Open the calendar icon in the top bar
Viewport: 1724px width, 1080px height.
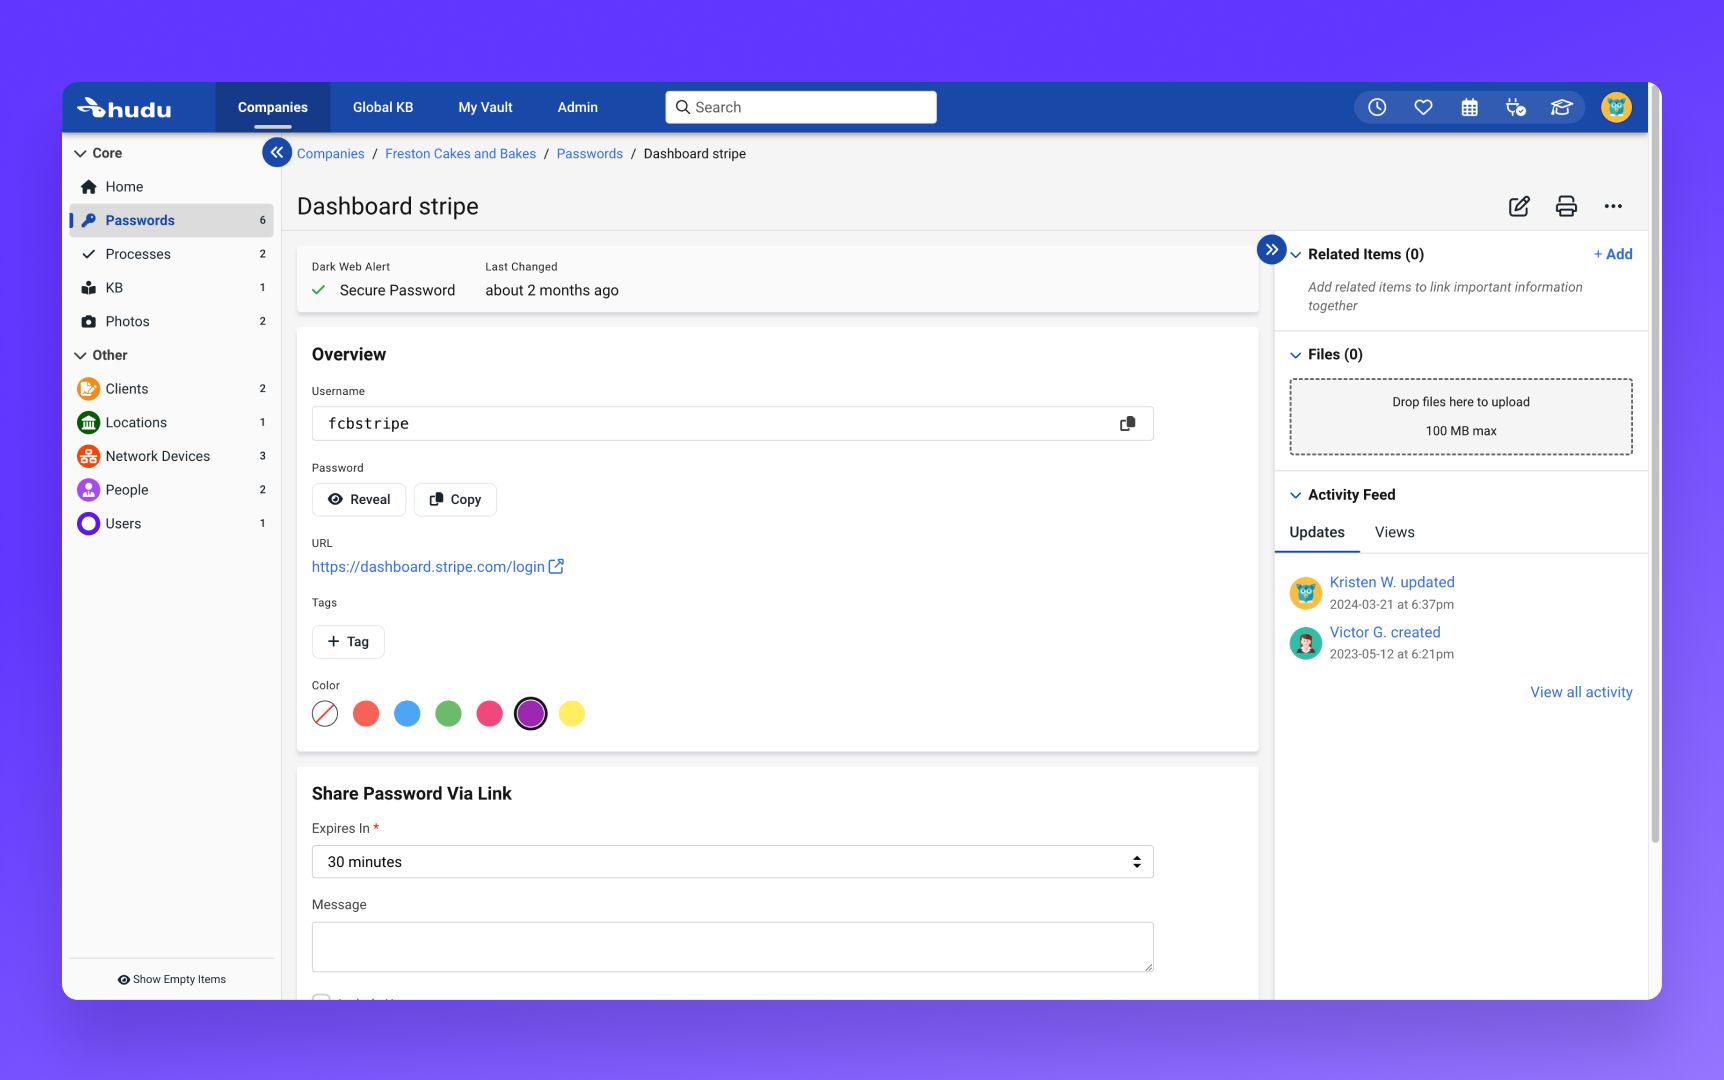click(x=1469, y=107)
